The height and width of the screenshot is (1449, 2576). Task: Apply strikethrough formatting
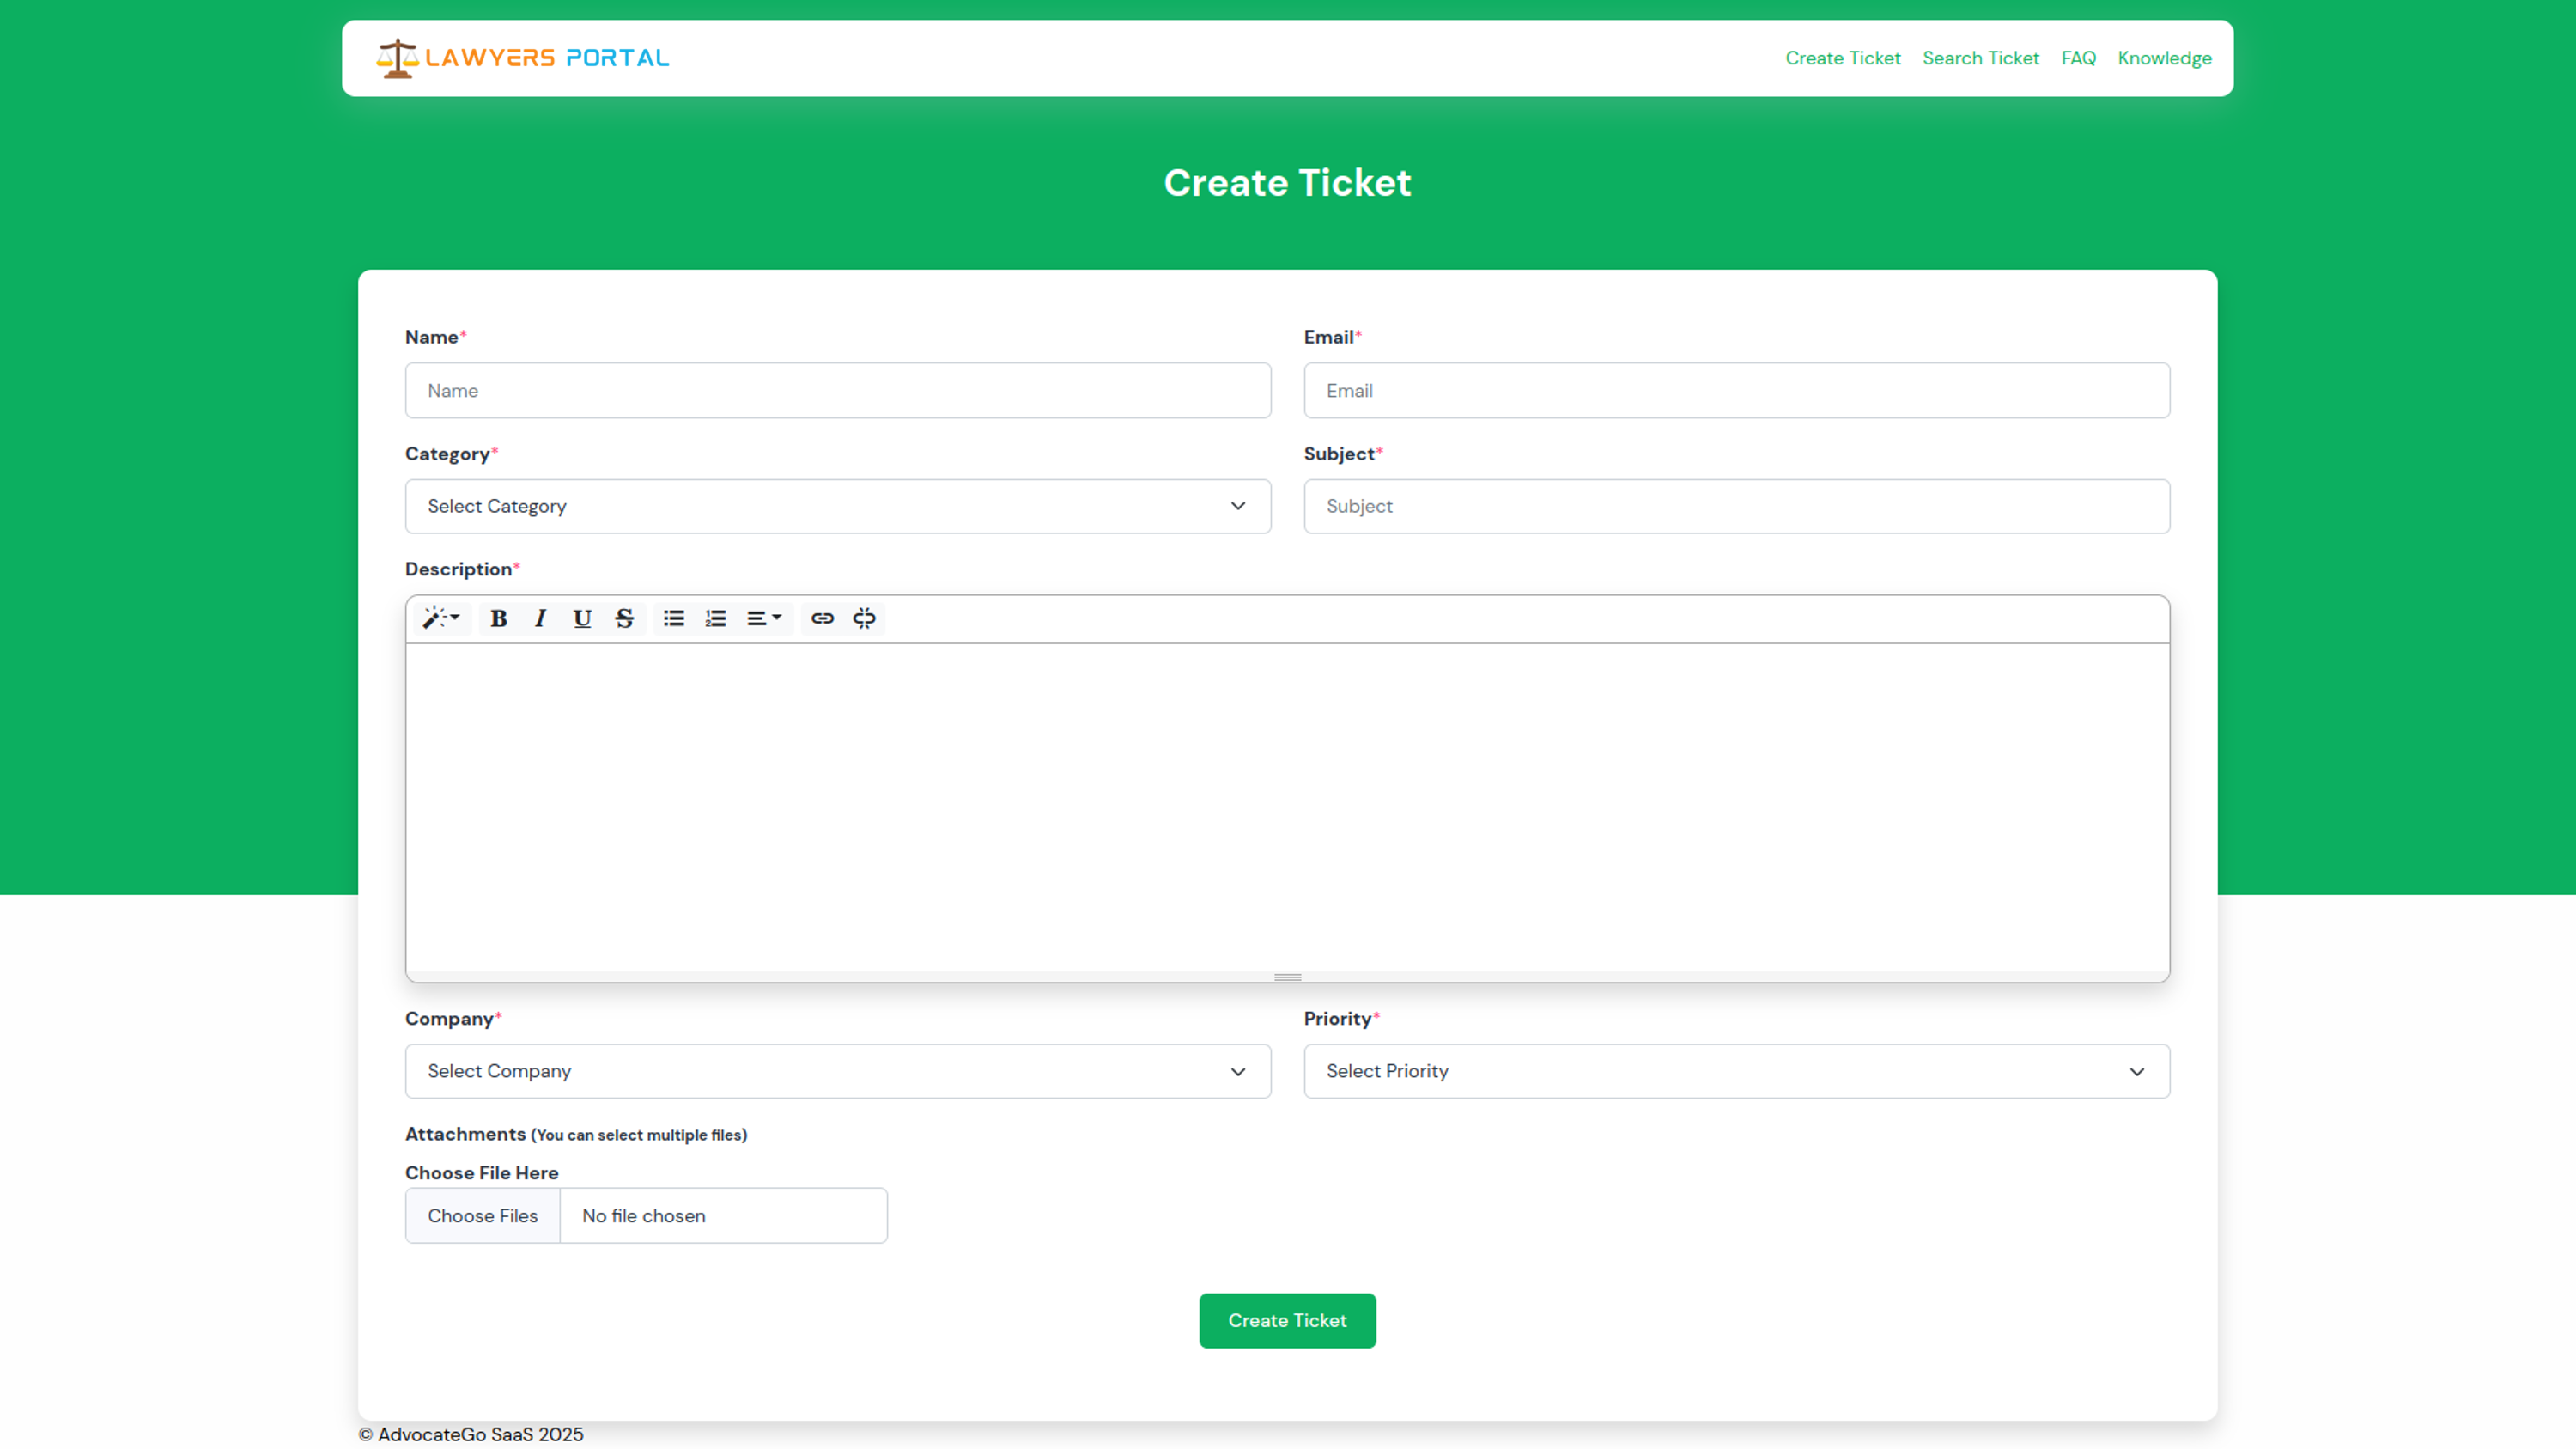coord(624,618)
